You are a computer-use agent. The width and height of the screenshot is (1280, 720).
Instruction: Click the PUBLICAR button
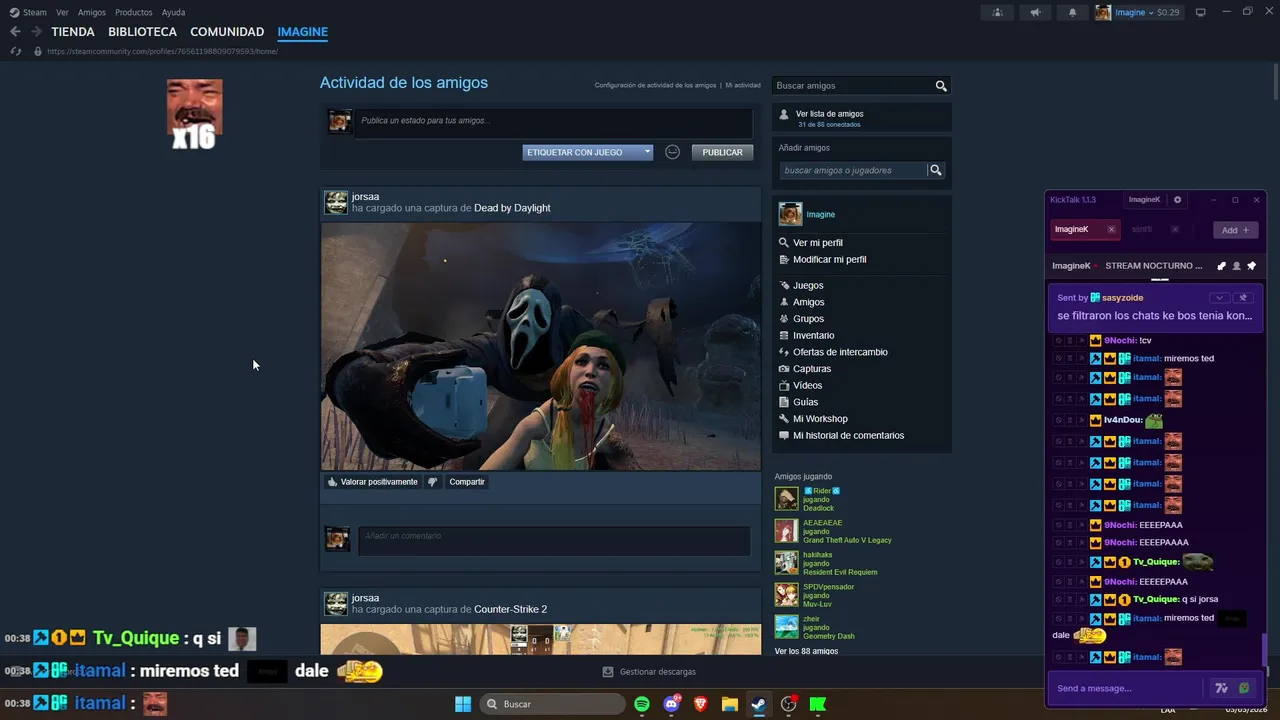(722, 152)
